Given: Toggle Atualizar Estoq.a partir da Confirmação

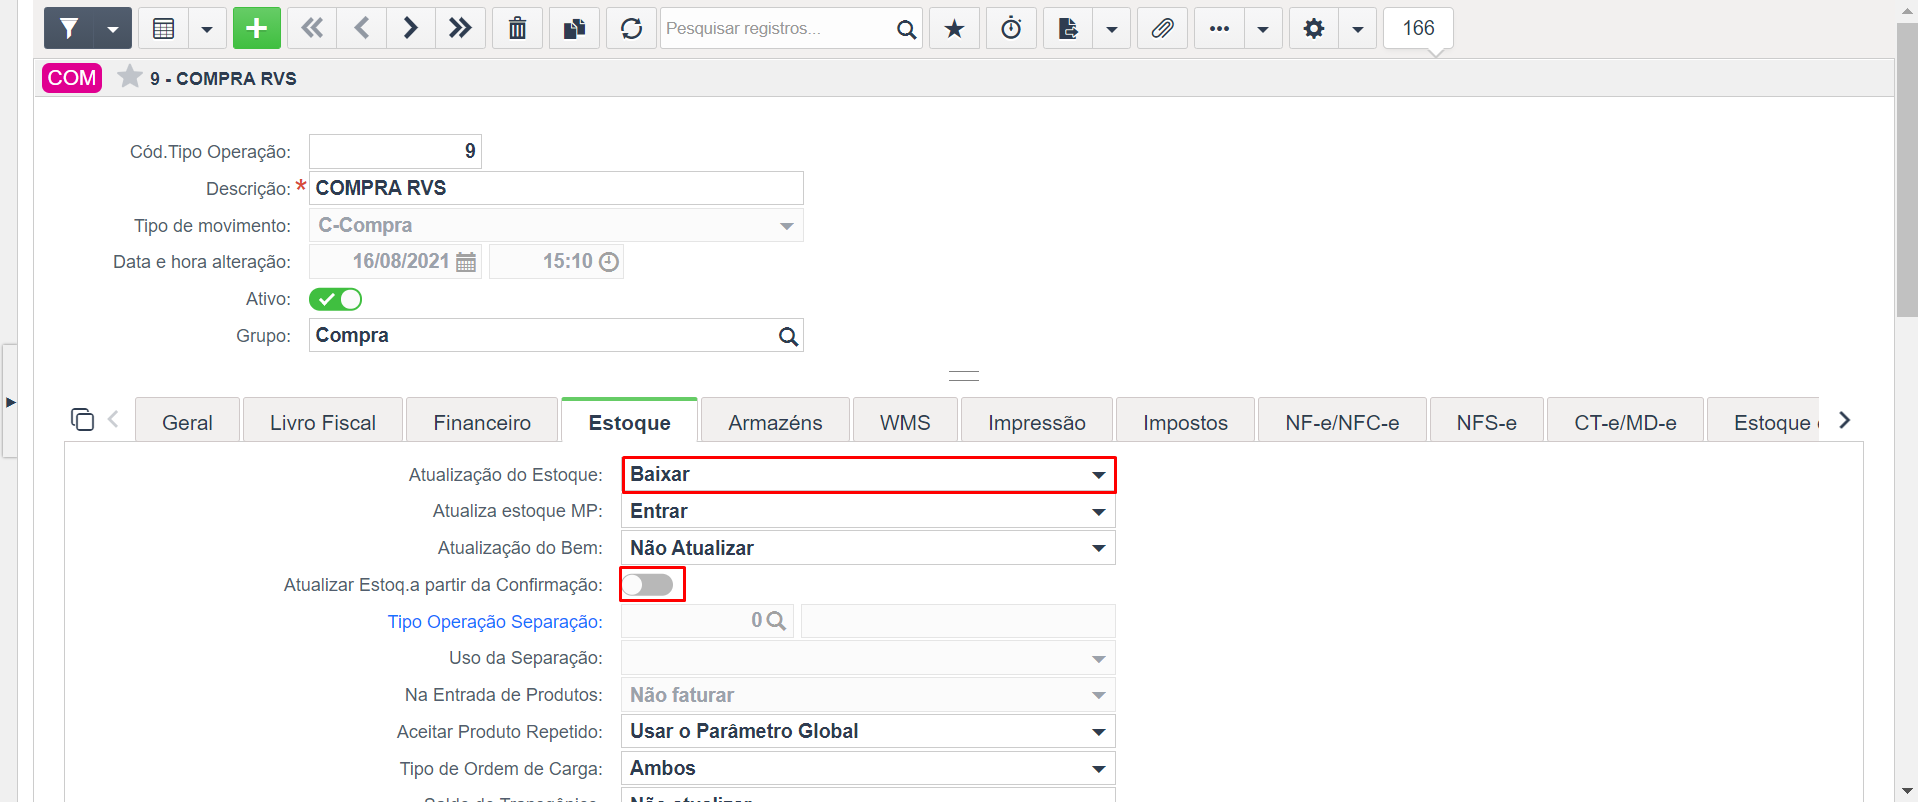Looking at the screenshot, I should pyautogui.click(x=648, y=584).
